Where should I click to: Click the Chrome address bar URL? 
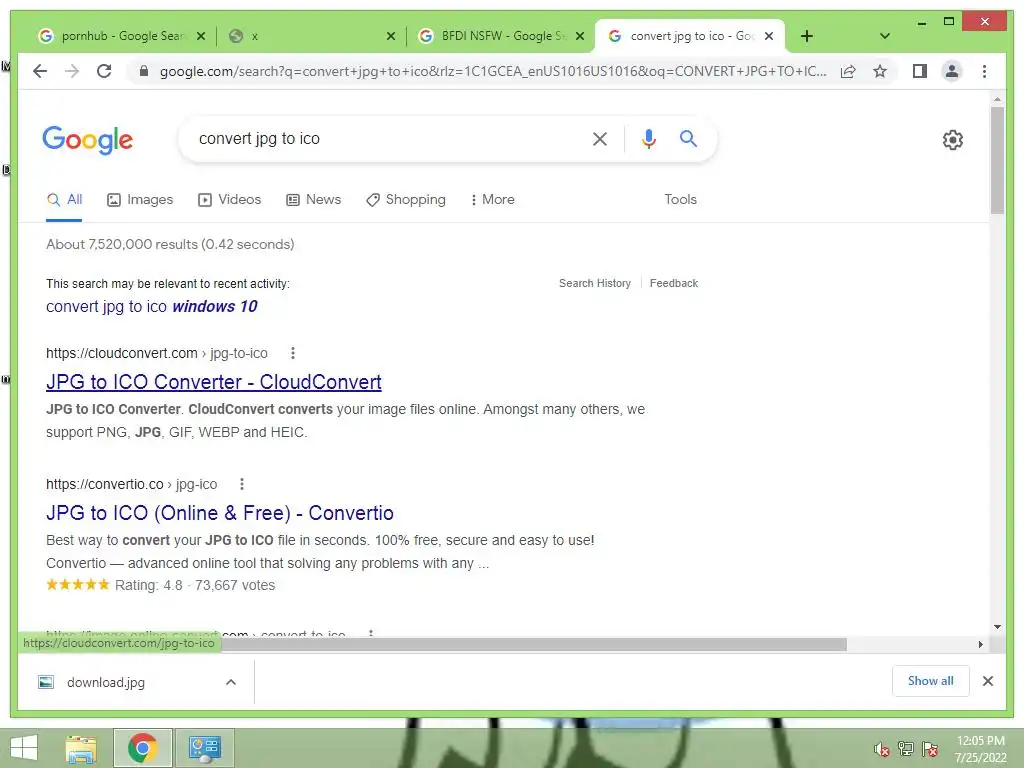click(493, 71)
